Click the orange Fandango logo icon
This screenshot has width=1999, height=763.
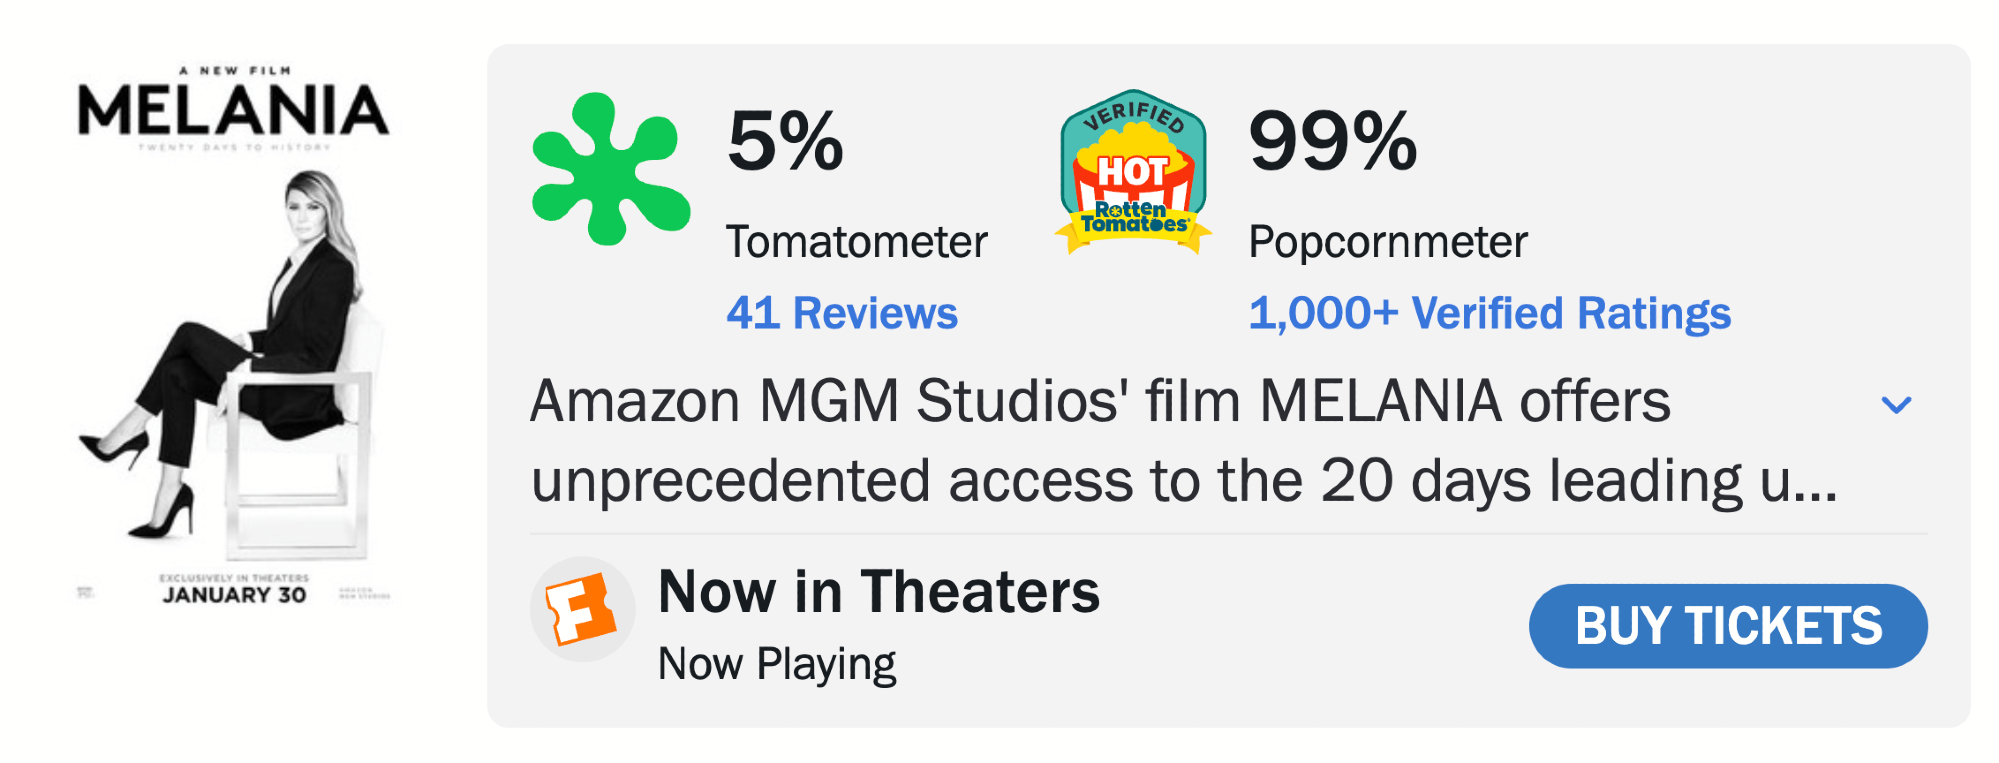click(x=582, y=609)
